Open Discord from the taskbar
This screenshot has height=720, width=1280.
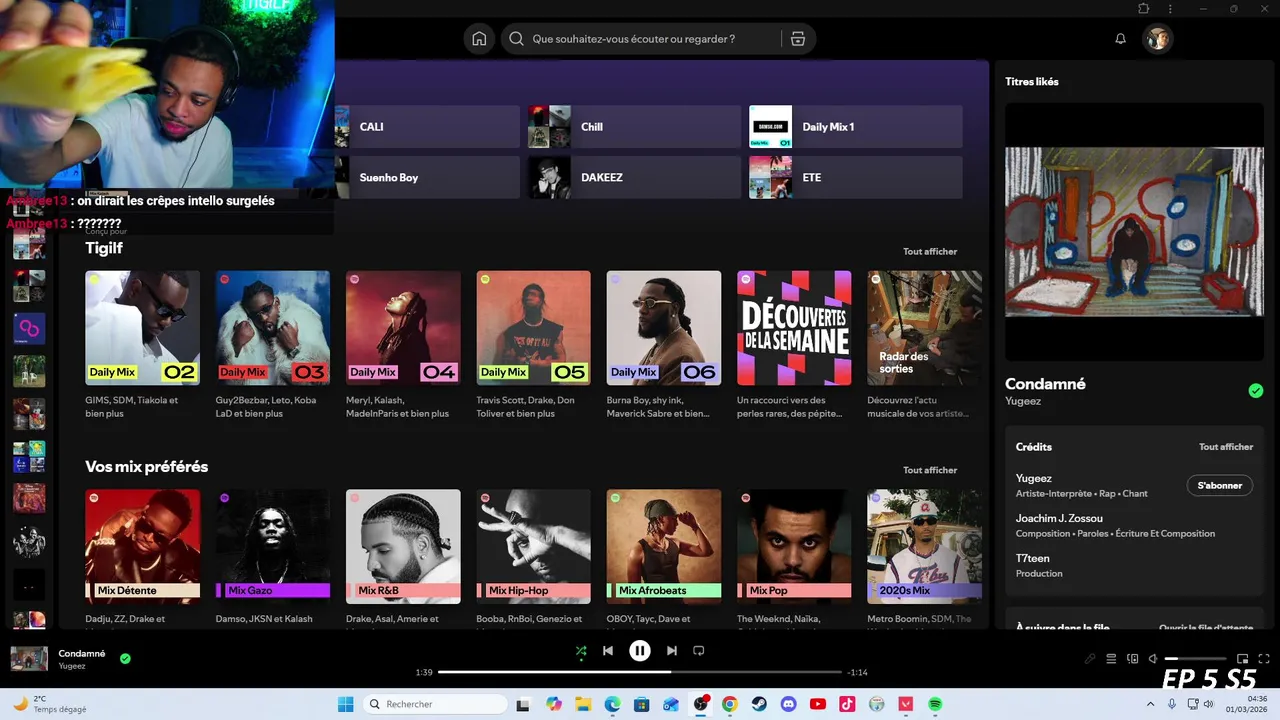coord(788,704)
